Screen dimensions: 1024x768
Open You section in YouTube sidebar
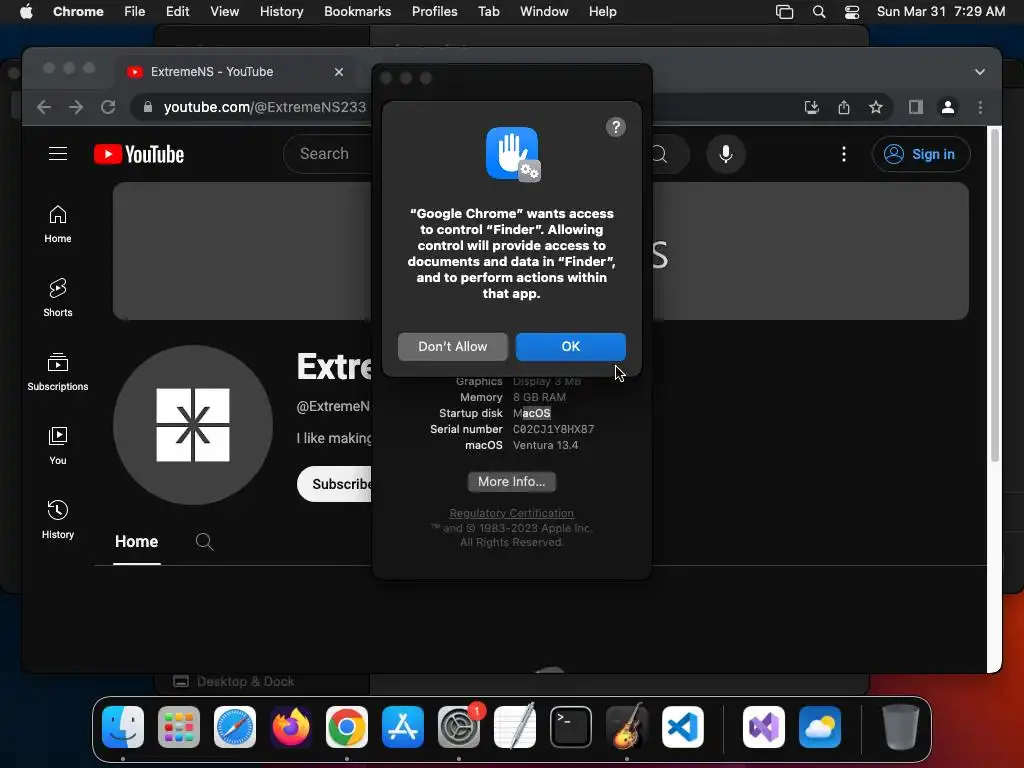(x=58, y=445)
